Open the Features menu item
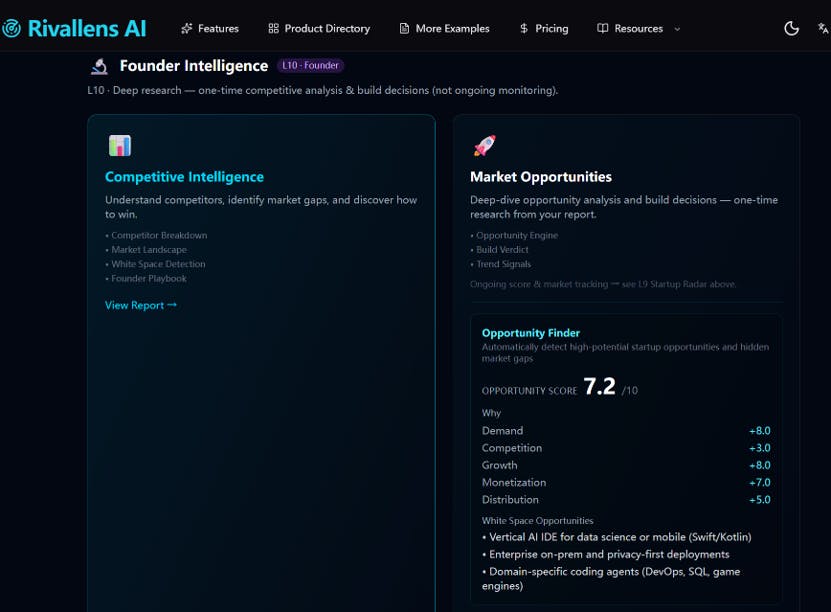This screenshot has width=831, height=612. pyautogui.click(x=210, y=29)
